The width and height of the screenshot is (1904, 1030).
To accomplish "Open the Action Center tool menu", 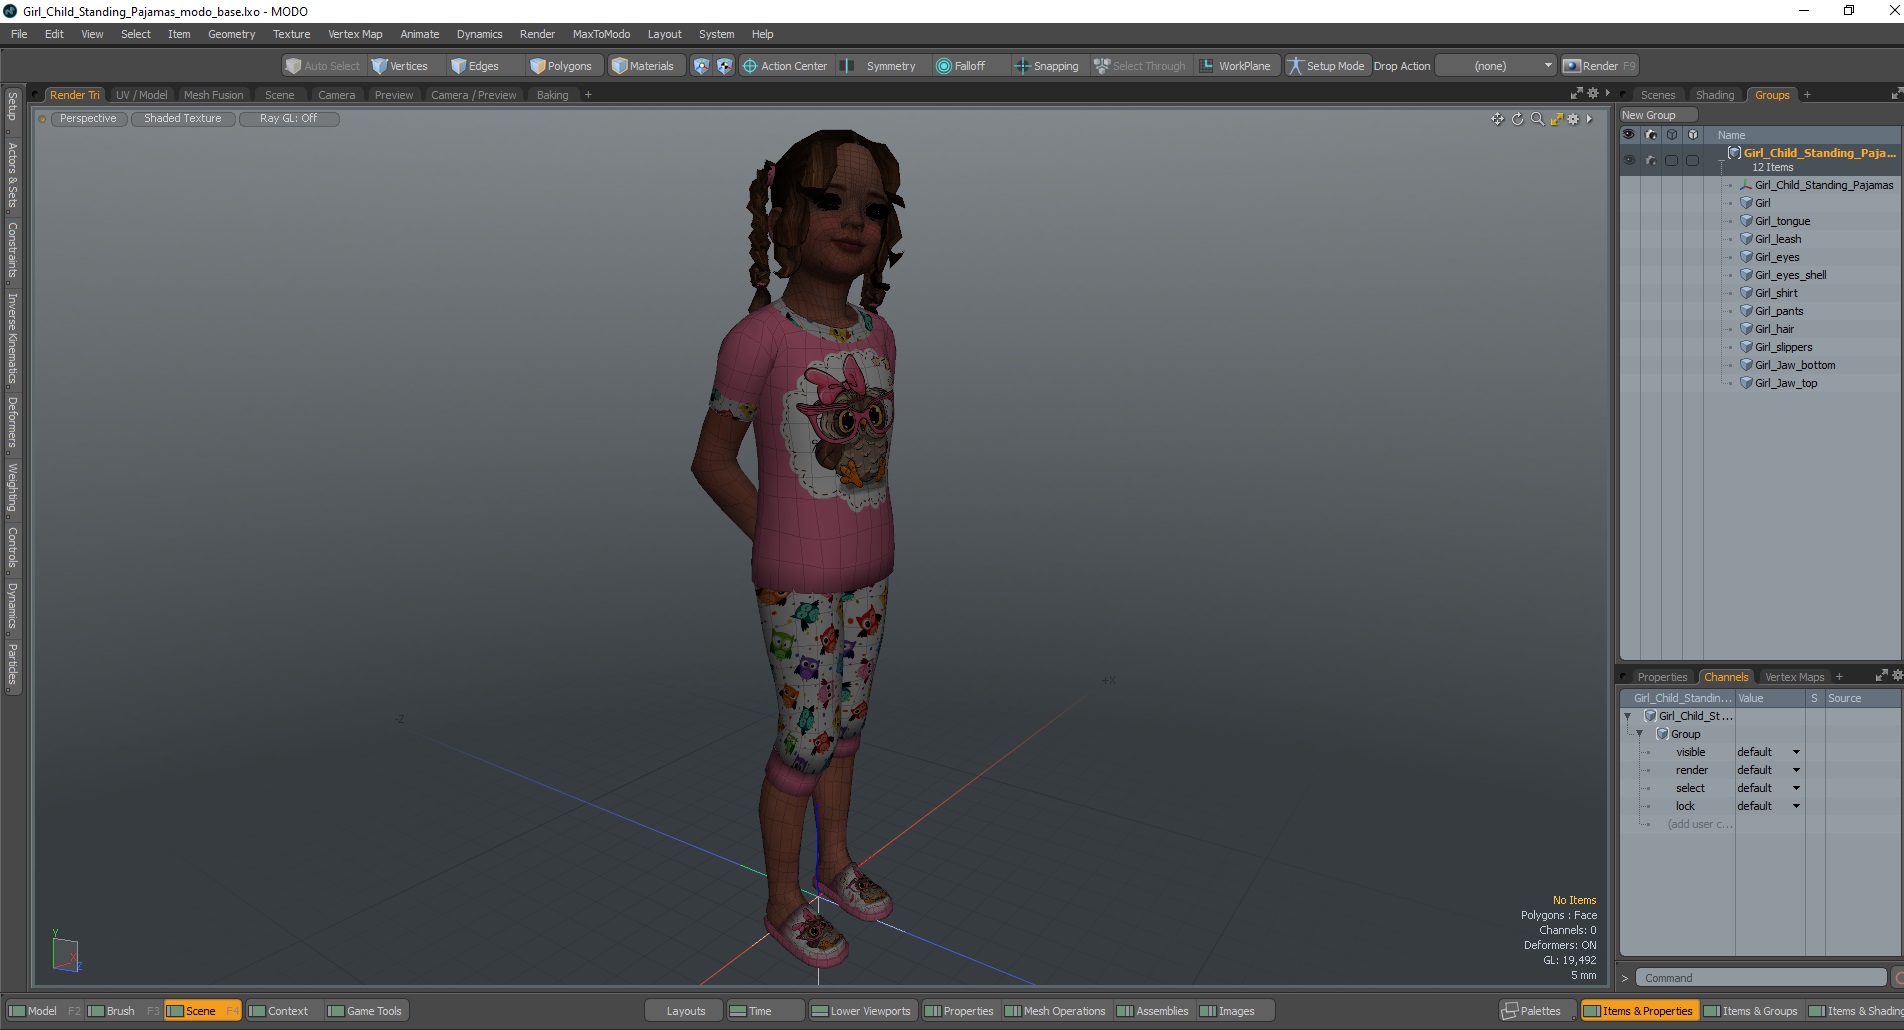I will tap(785, 66).
